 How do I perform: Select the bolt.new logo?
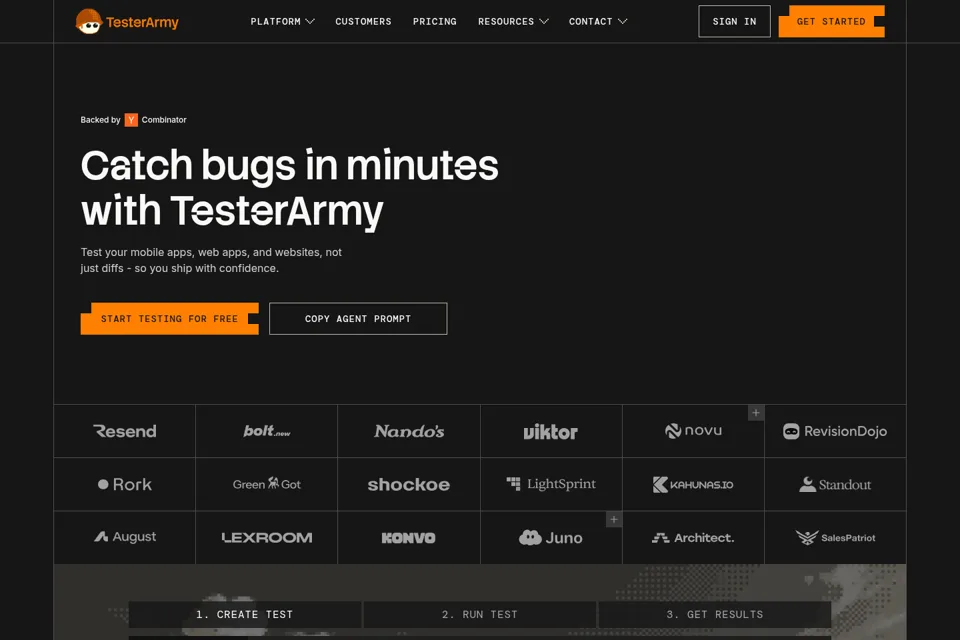[x=267, y=431]
